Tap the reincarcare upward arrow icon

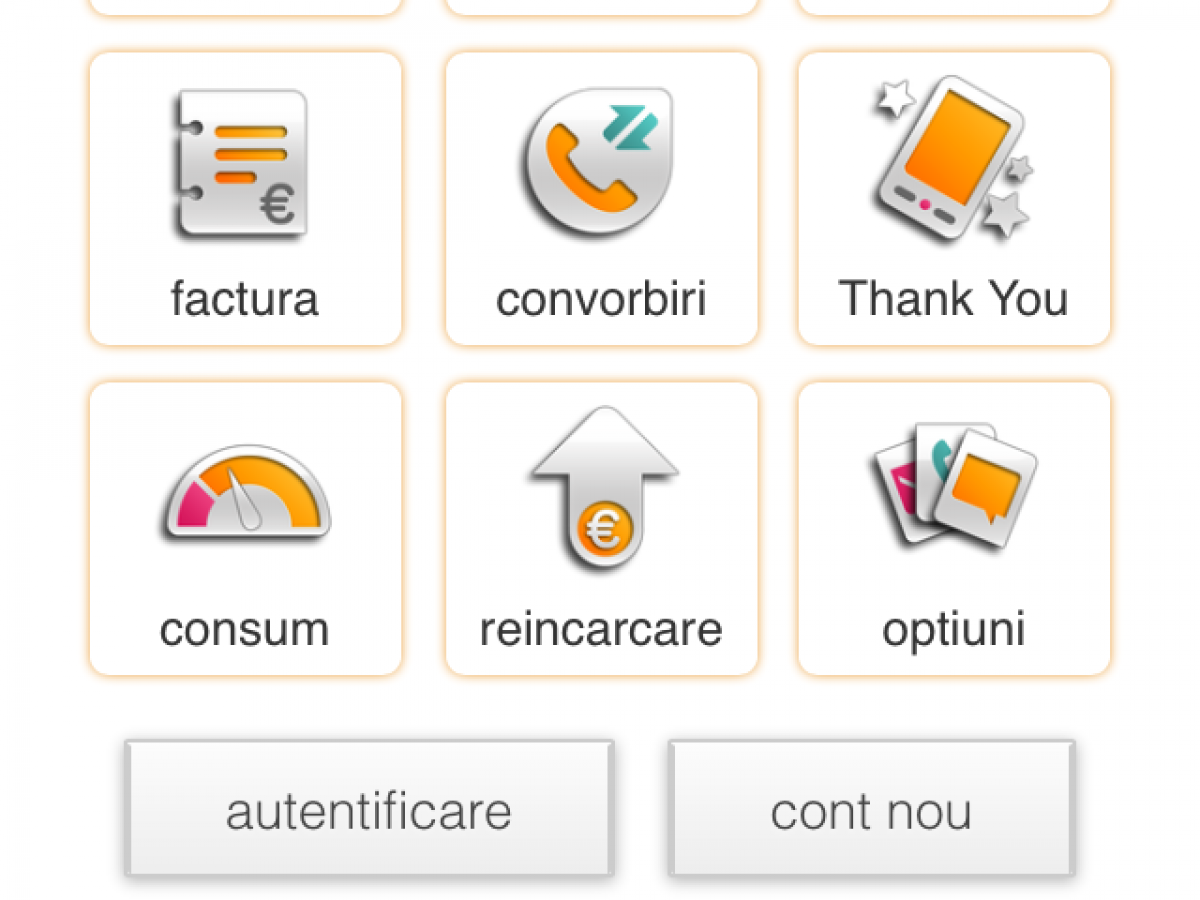point(604,488)
